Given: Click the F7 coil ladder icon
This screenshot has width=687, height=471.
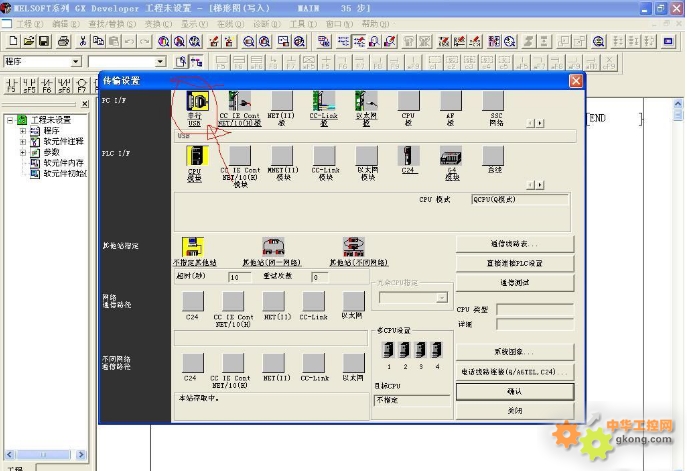Looking at the screenshot, I should pos(81,85).
